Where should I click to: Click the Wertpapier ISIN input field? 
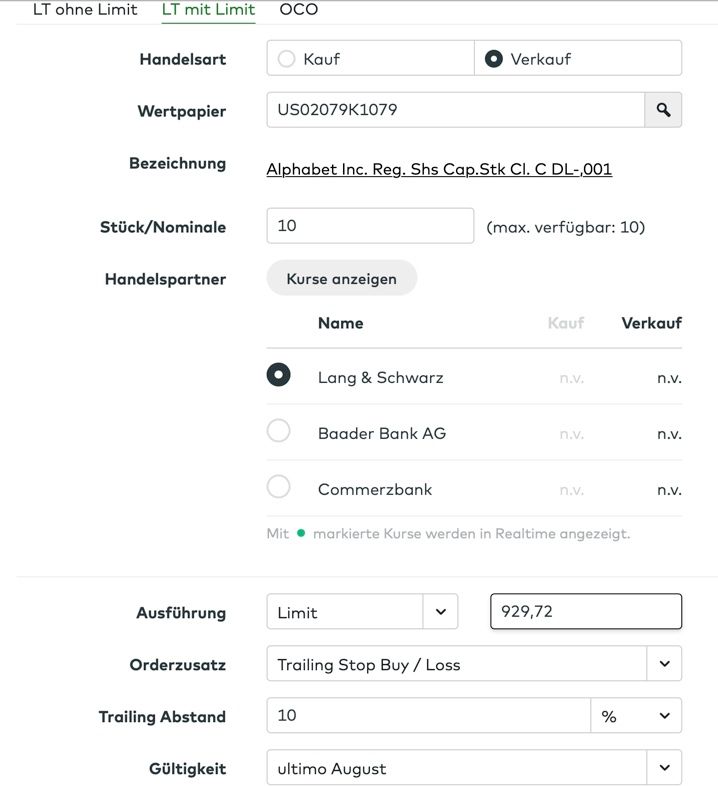[455, 110]
